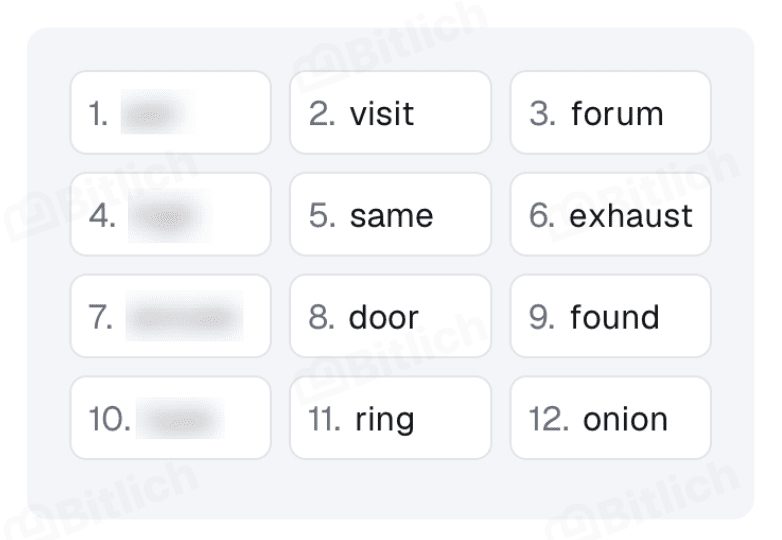Select the 'ring' word box
Viewport: 782px width, 540px height.
[x=391, y=418]
